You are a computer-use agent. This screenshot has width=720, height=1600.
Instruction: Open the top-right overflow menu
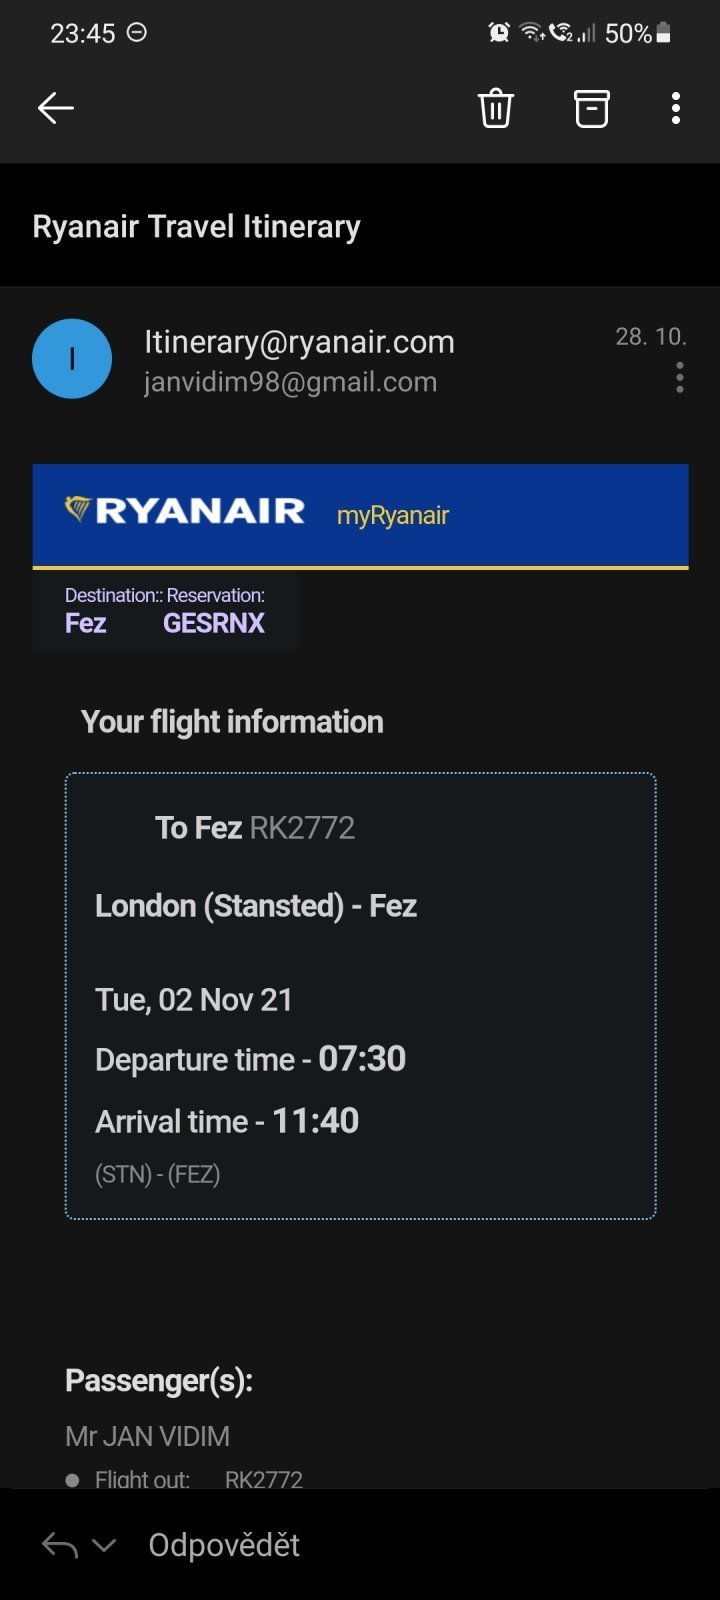(676, 108)
